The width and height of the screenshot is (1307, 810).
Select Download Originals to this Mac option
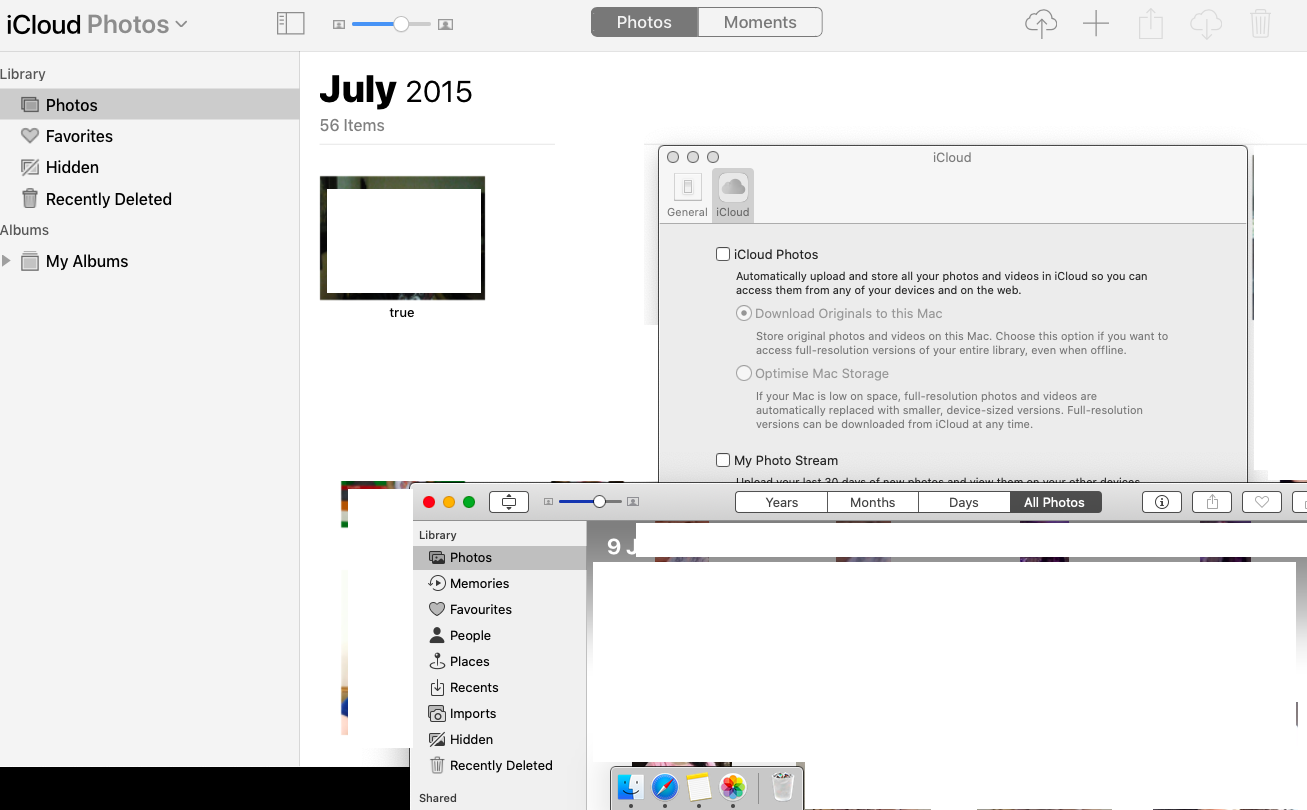[x=744, y=313]
